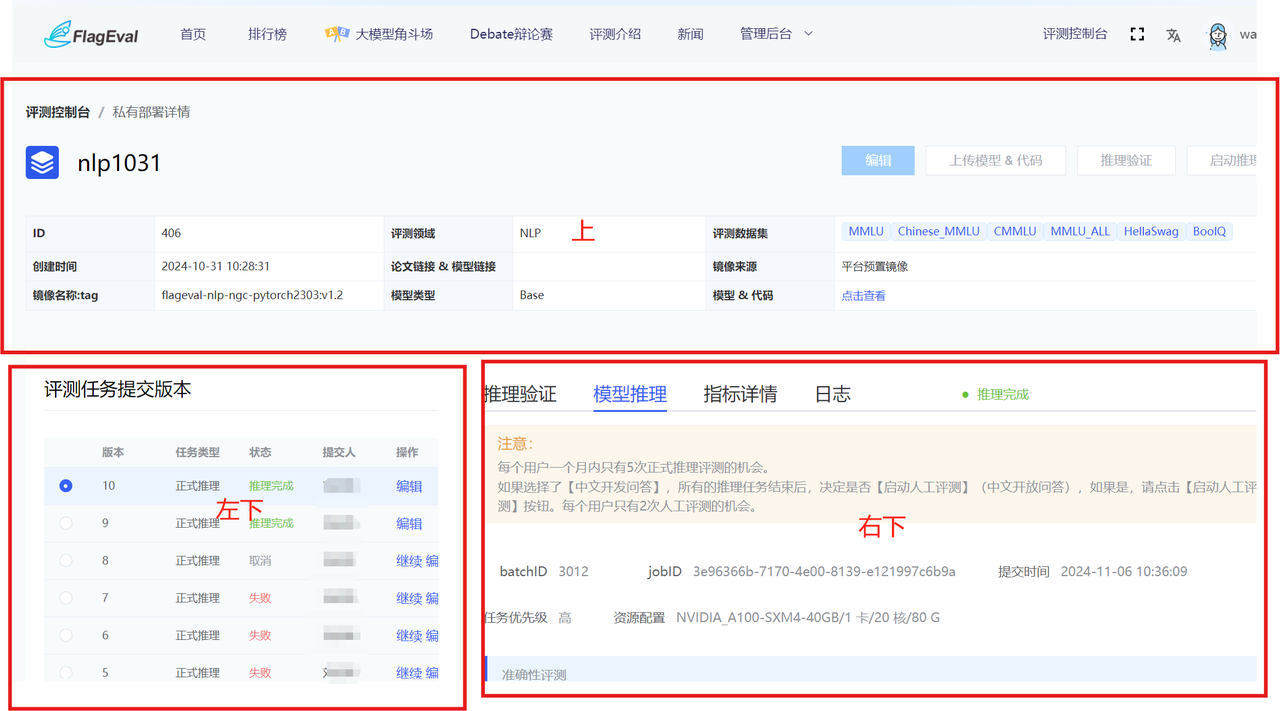Select version 9 radio button

click(x=66, y=523)
